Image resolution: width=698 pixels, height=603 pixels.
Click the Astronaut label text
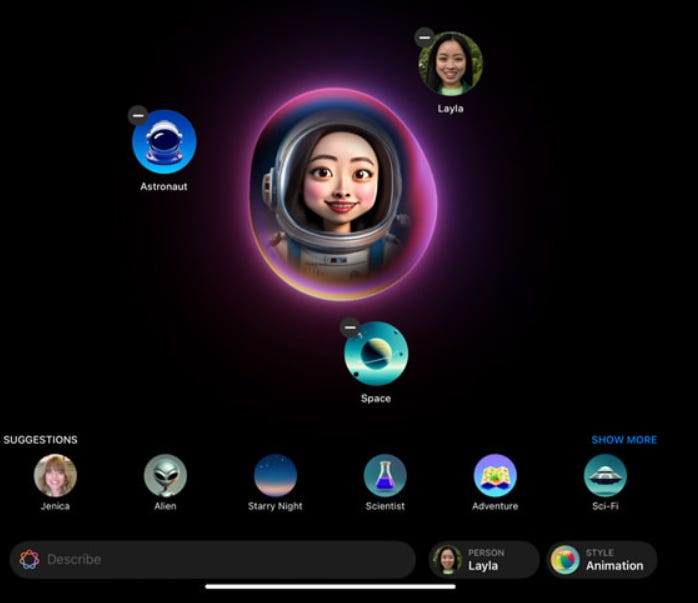[164, 186]
